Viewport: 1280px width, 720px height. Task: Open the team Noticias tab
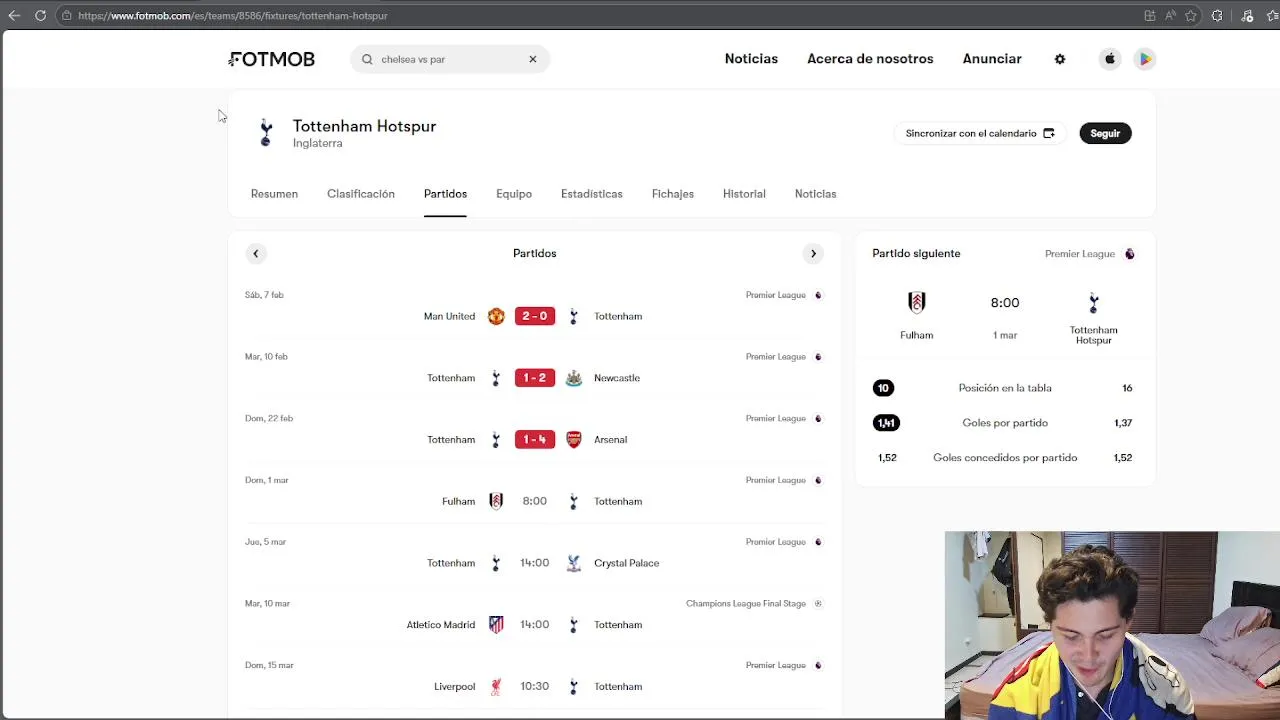(x=815, y=194)
